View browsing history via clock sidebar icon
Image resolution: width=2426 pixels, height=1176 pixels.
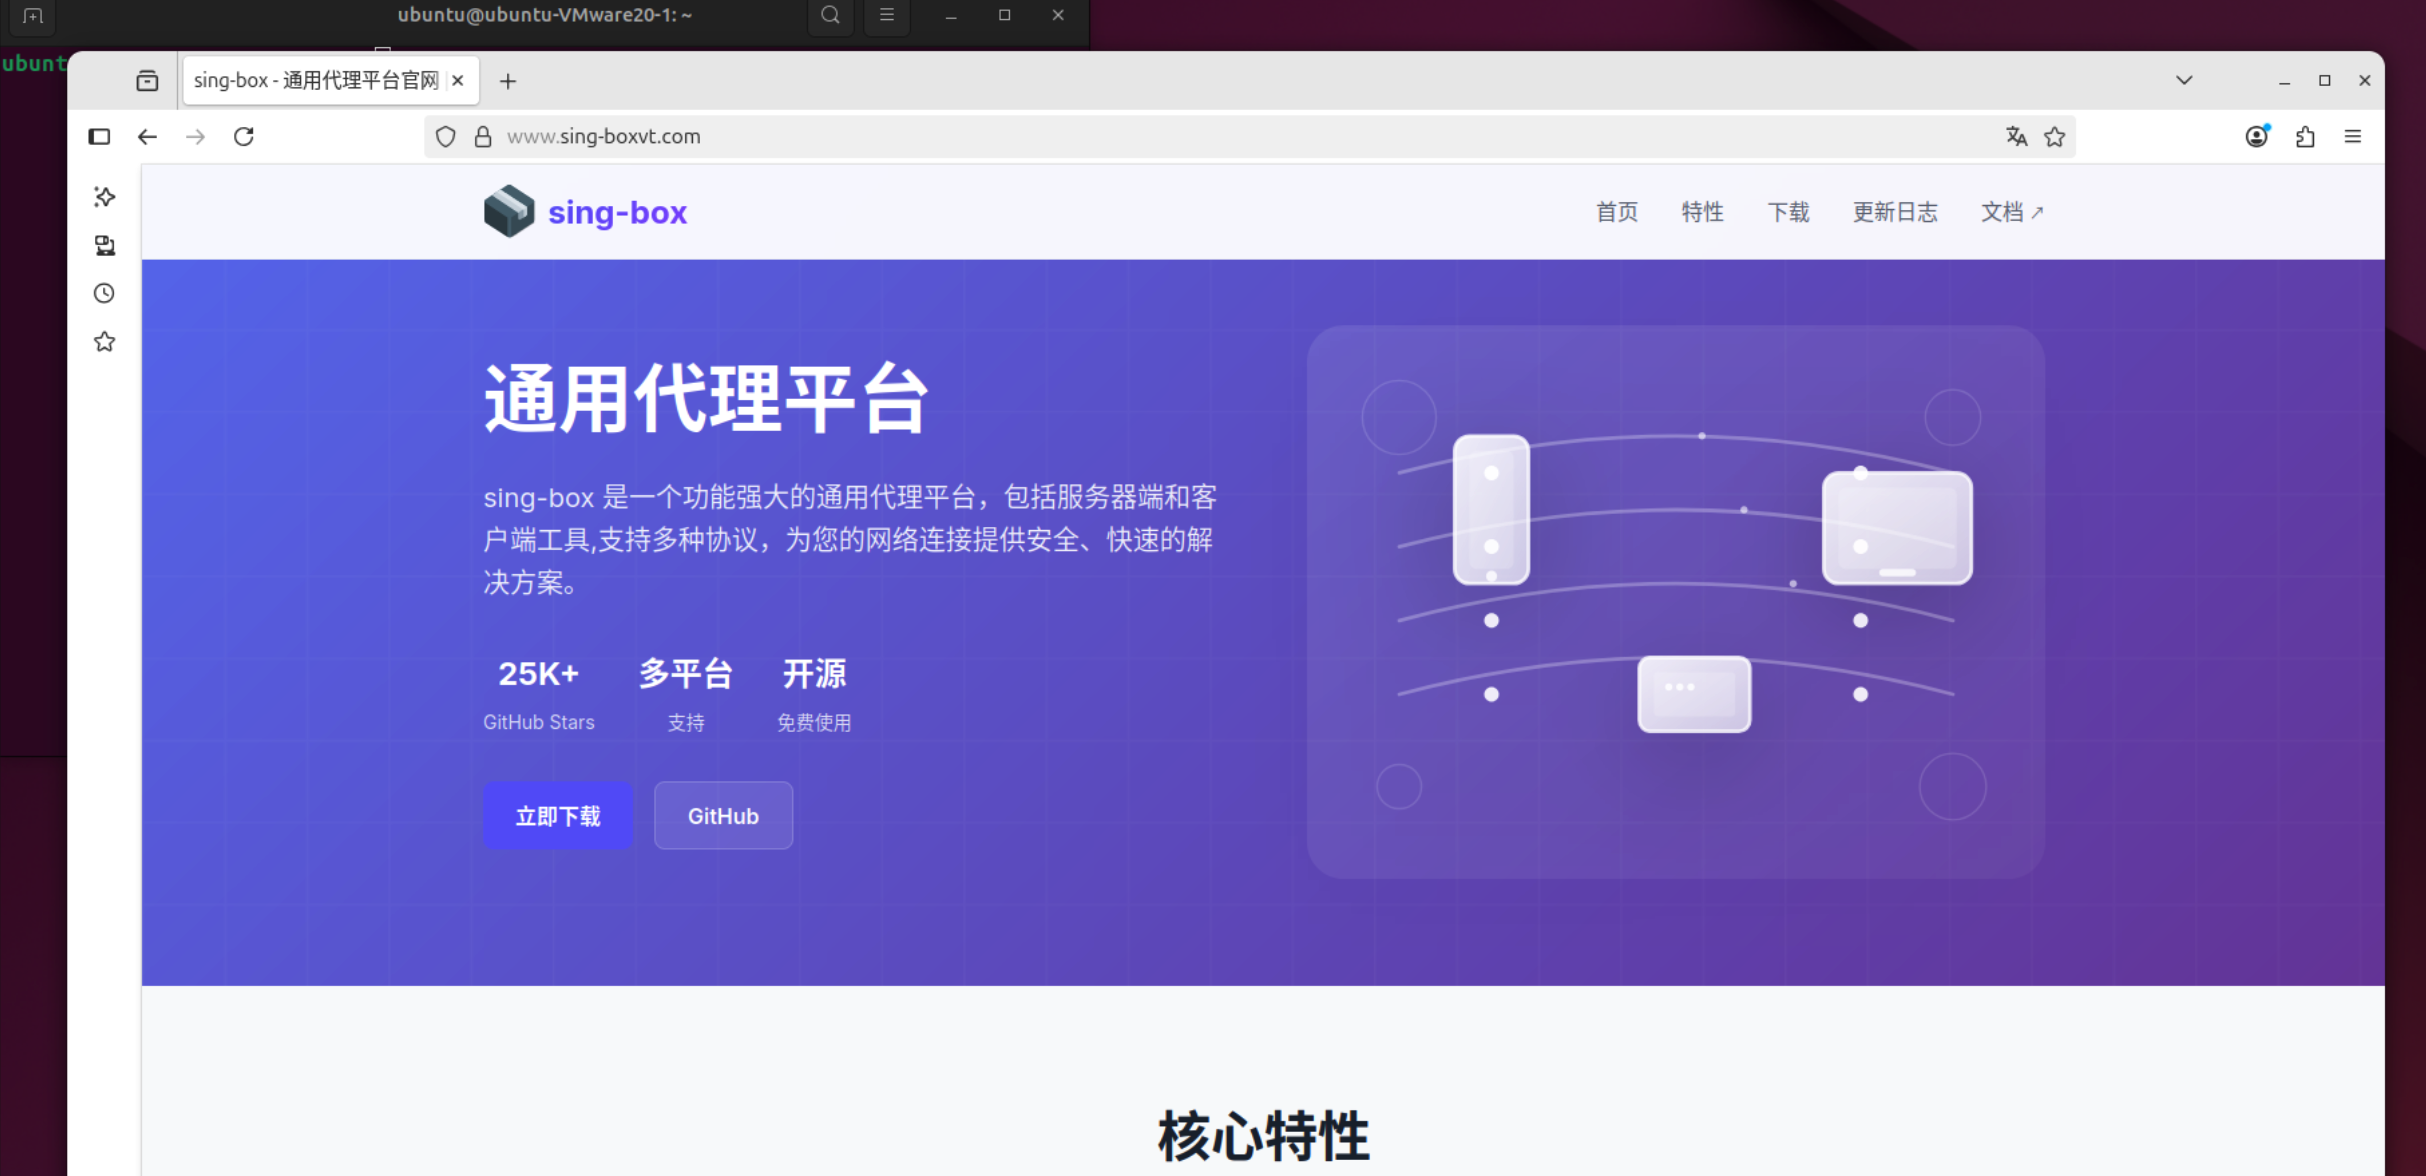(104, 293)
